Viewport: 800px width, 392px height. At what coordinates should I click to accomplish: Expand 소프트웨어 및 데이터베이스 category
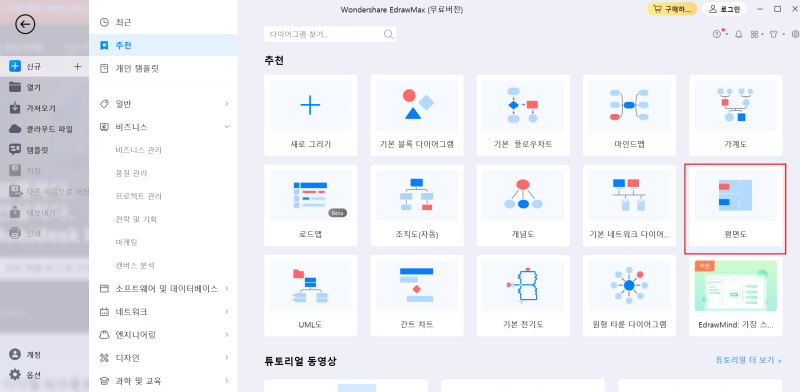[163, 288]
